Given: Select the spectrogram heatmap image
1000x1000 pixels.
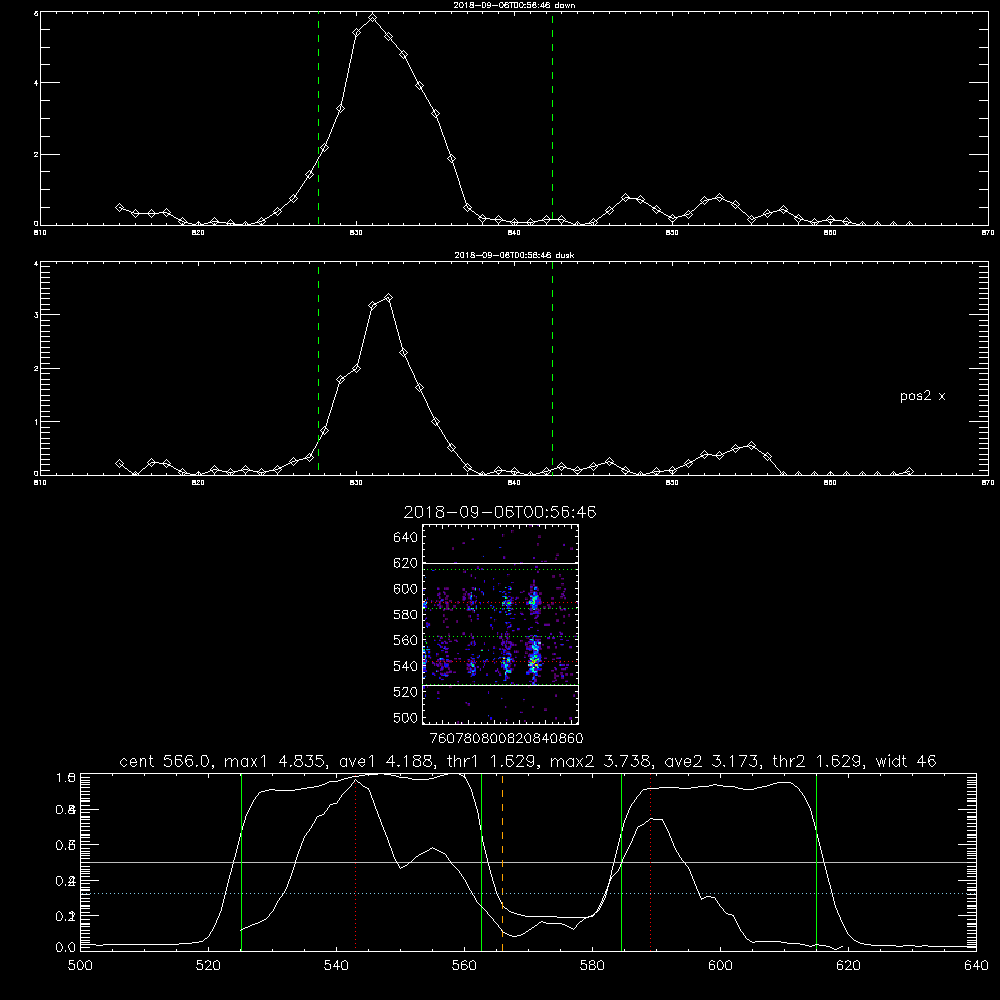Looking at the screenshot, I should coord(500,624).
